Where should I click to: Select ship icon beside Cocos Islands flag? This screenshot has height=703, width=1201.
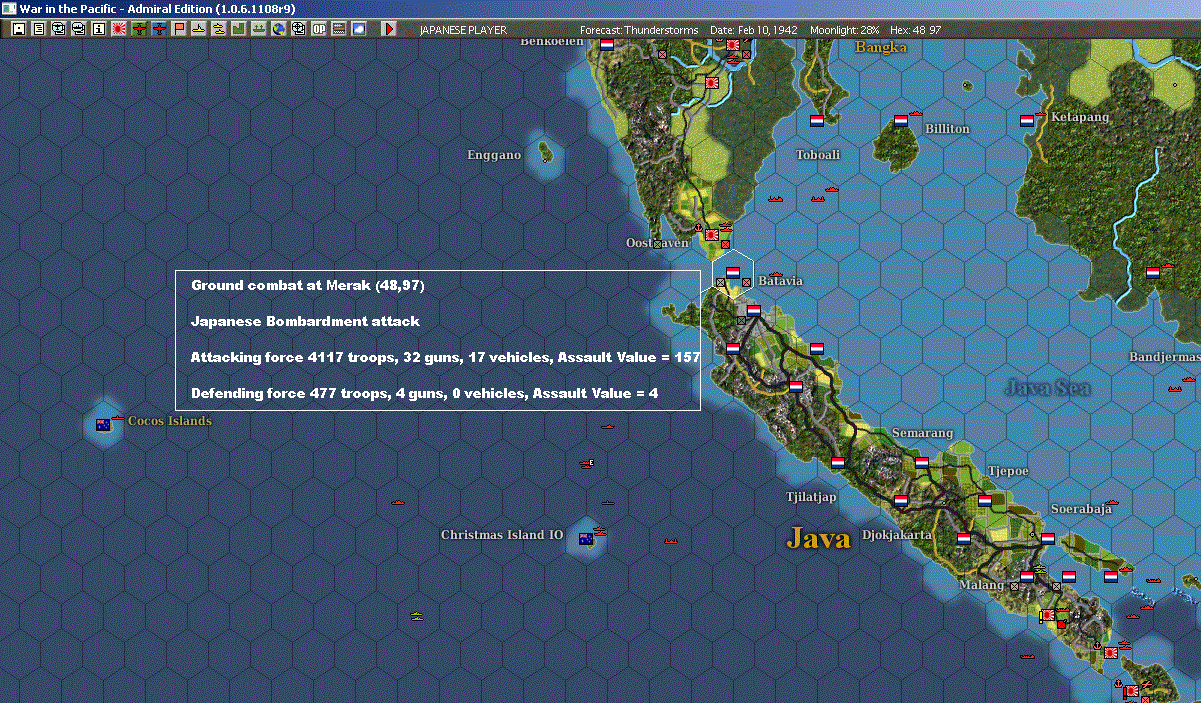click(x=118, y=417)
